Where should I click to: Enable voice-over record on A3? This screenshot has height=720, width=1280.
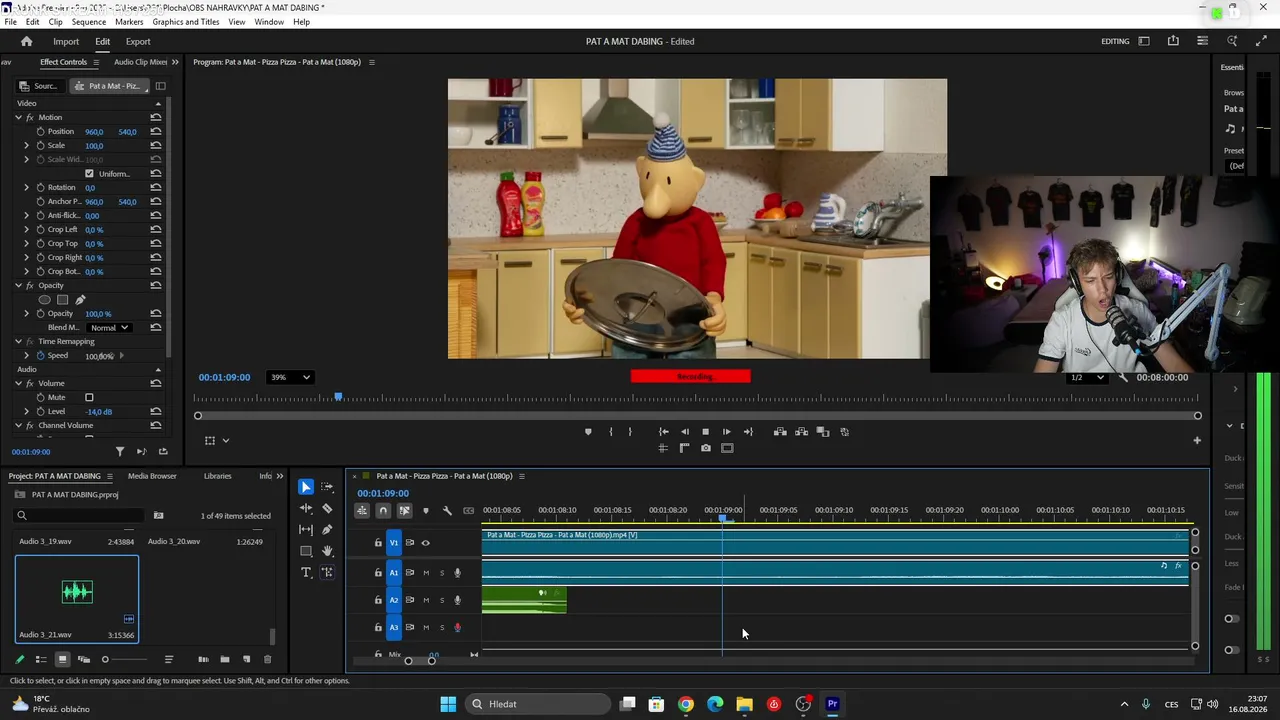(x=458, y=628)
